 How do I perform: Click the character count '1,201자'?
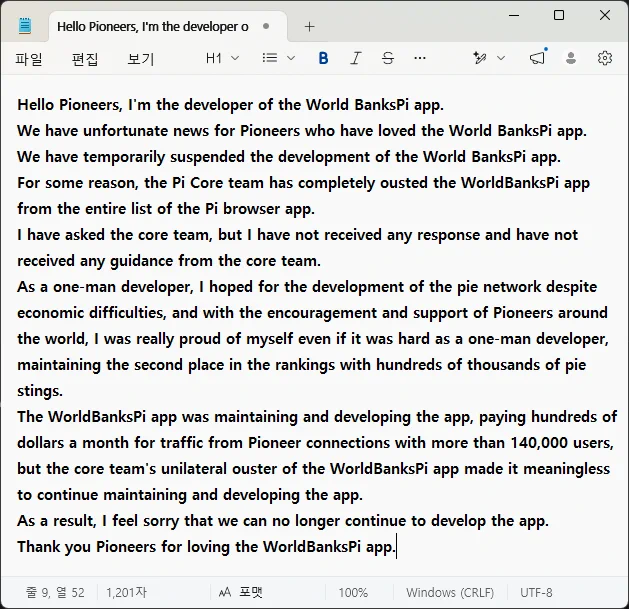(x=126, y=593)
